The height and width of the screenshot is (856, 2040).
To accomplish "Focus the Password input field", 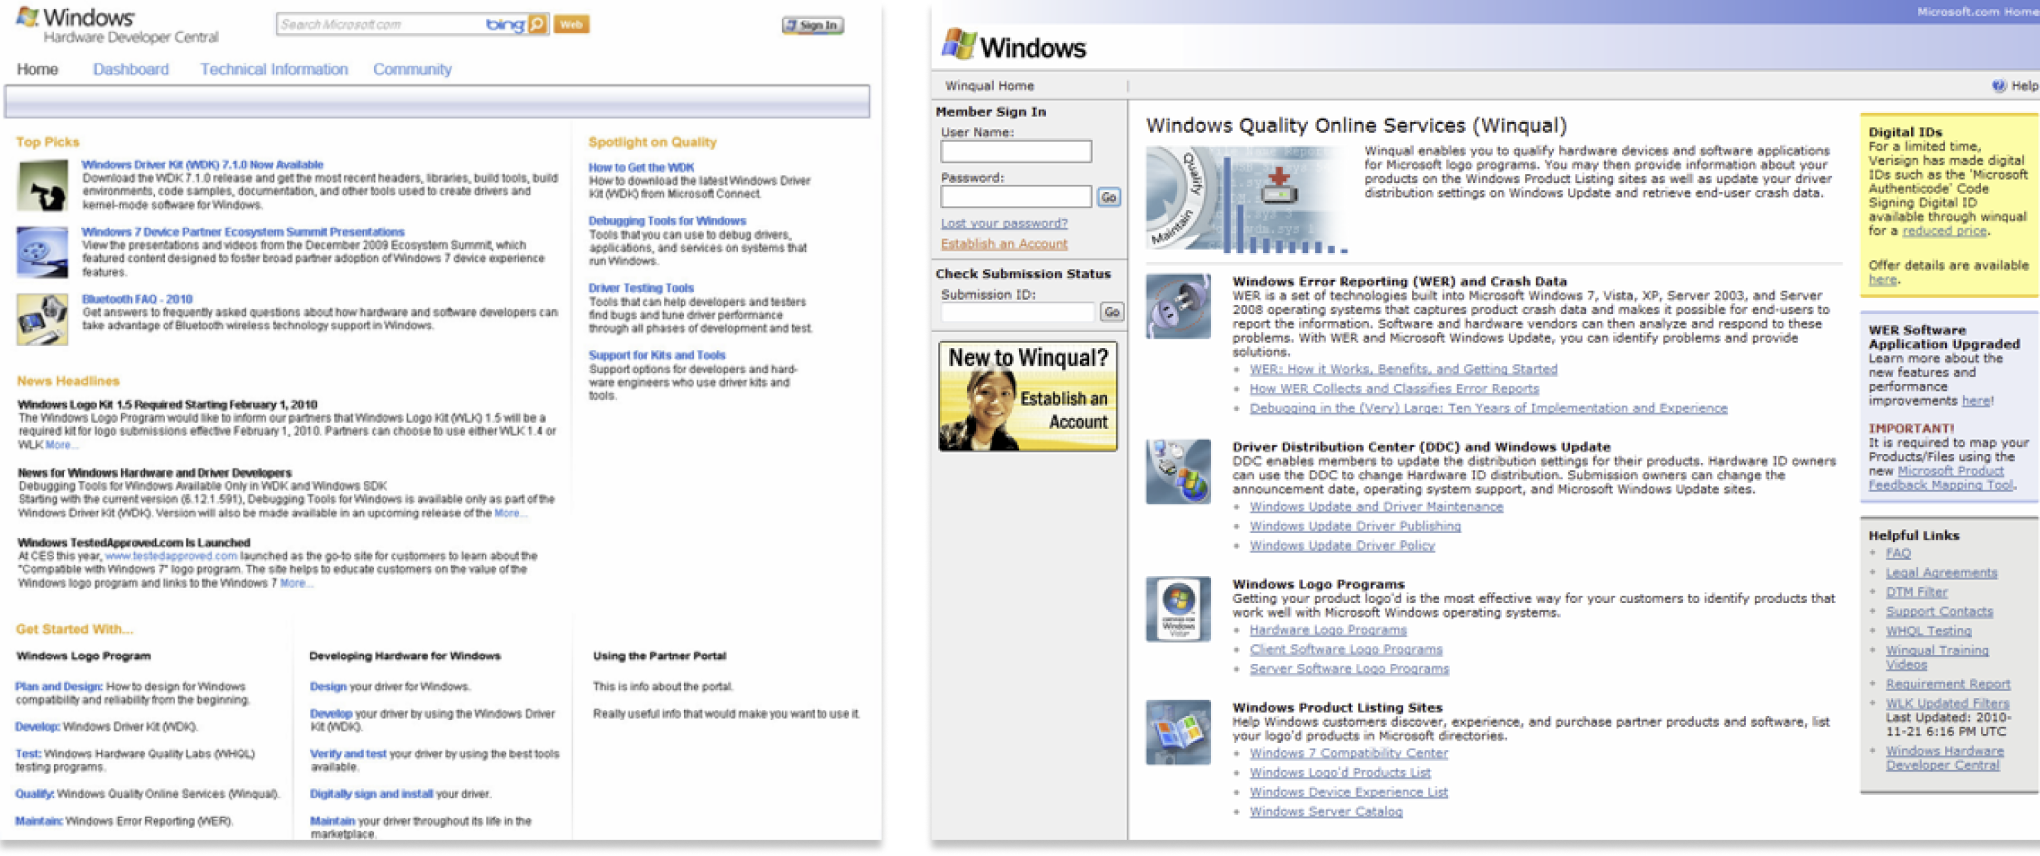I will [x=1016, y=196].
